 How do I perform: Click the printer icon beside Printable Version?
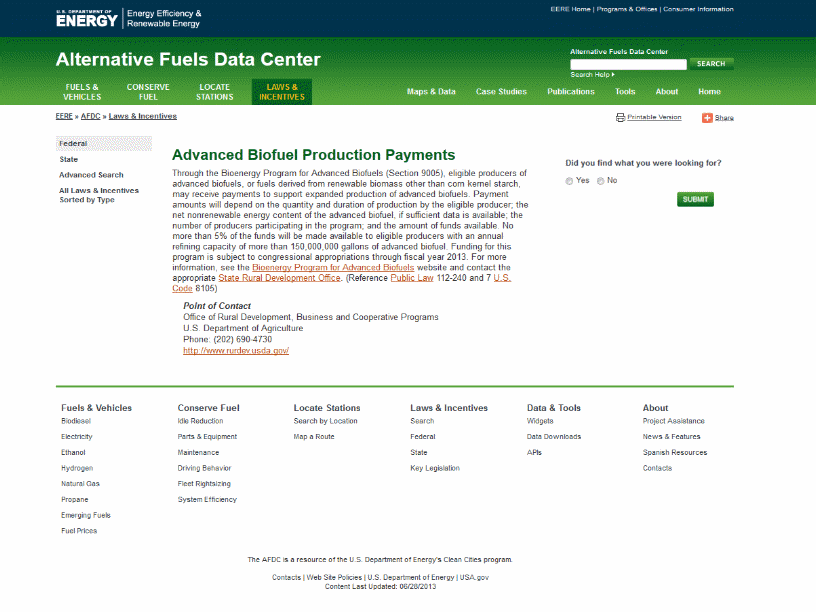620,118
